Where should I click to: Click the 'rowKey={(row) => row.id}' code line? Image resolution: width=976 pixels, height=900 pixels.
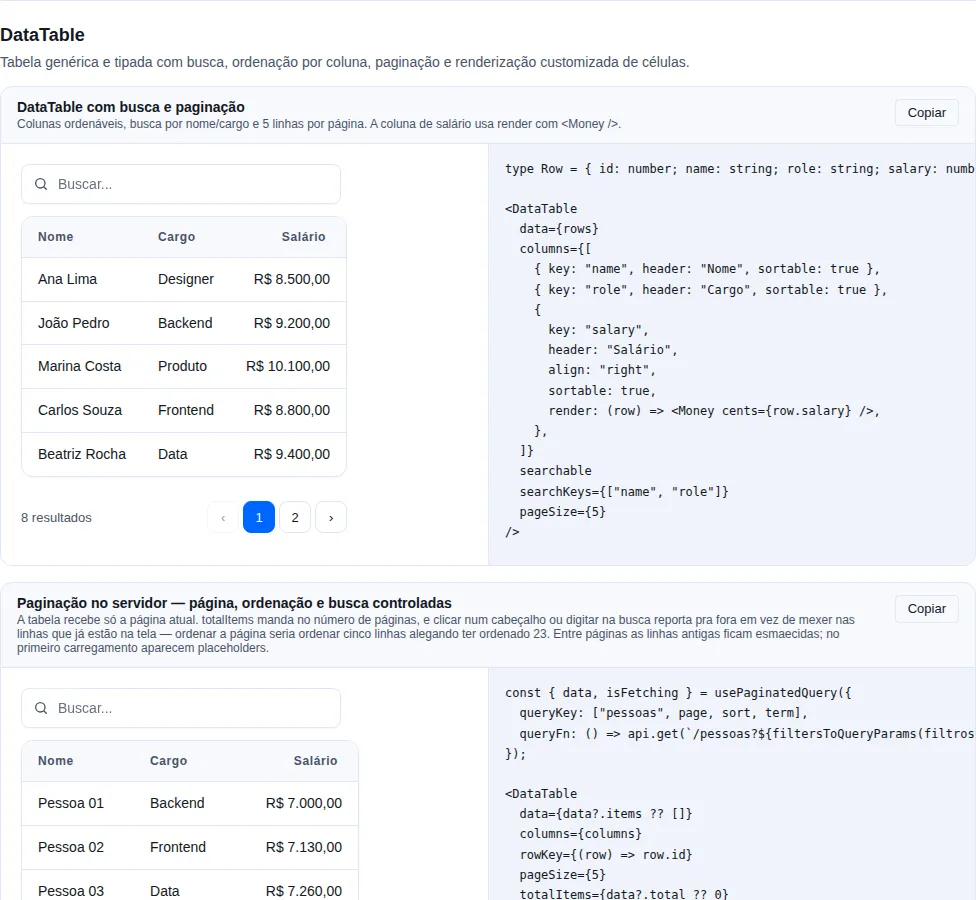(x=606, y=855)
